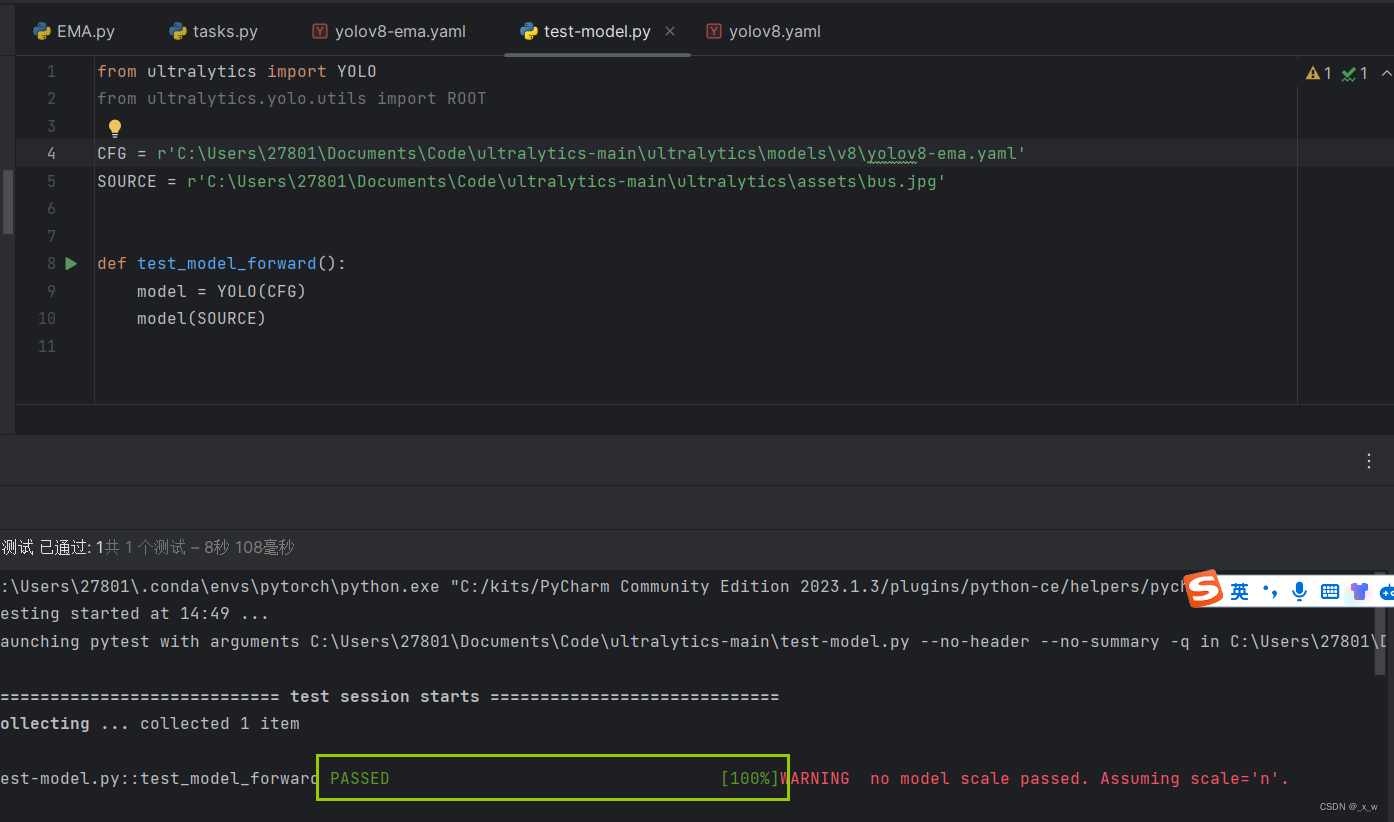Click line number 4 in the gutter

(x=52, y=153)
